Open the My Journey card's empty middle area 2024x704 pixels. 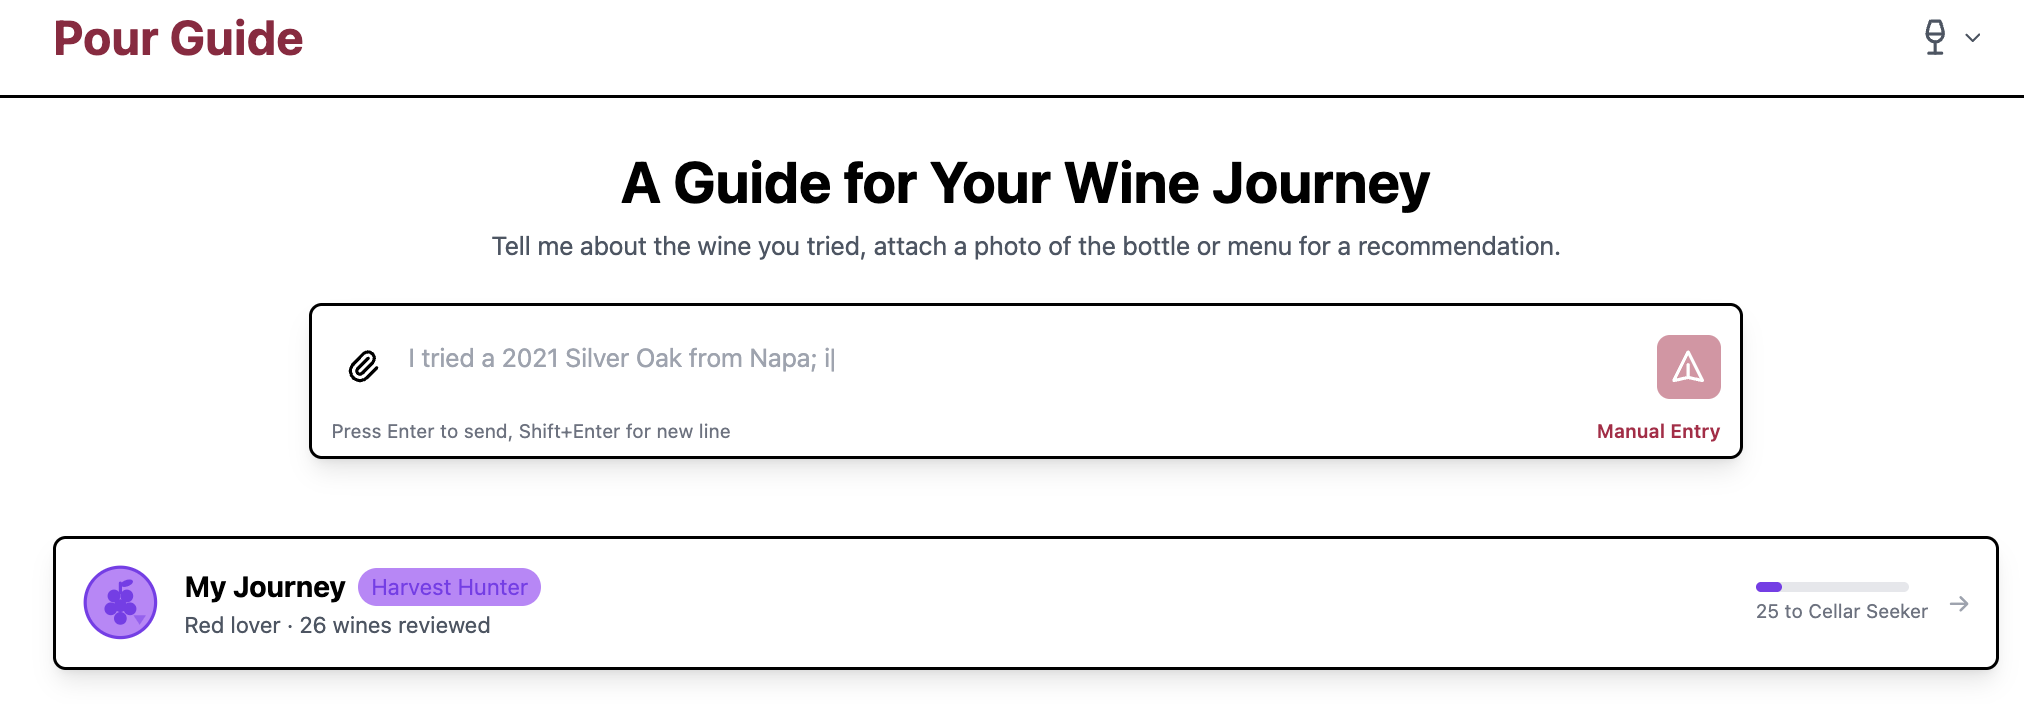(1100, 603)
